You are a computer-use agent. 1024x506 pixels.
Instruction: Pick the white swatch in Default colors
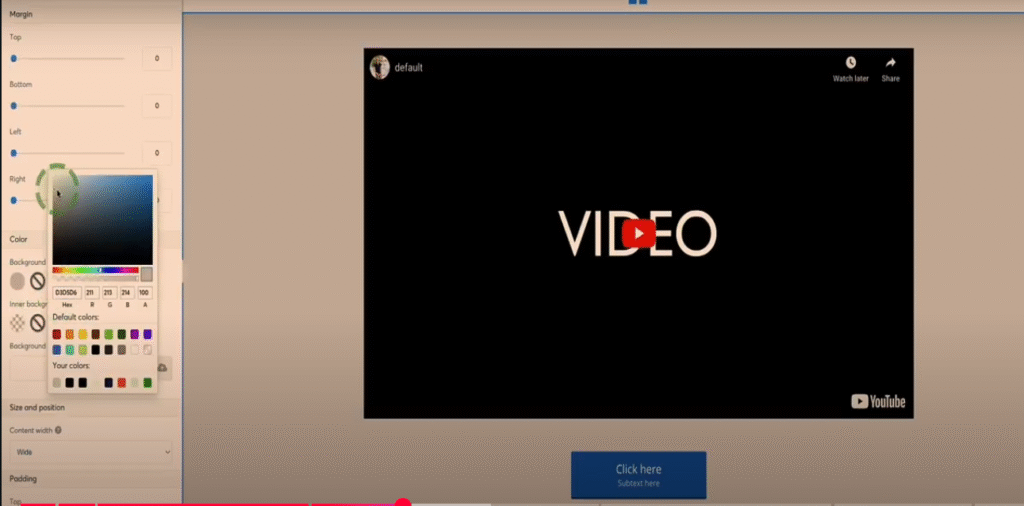point(135,350)
